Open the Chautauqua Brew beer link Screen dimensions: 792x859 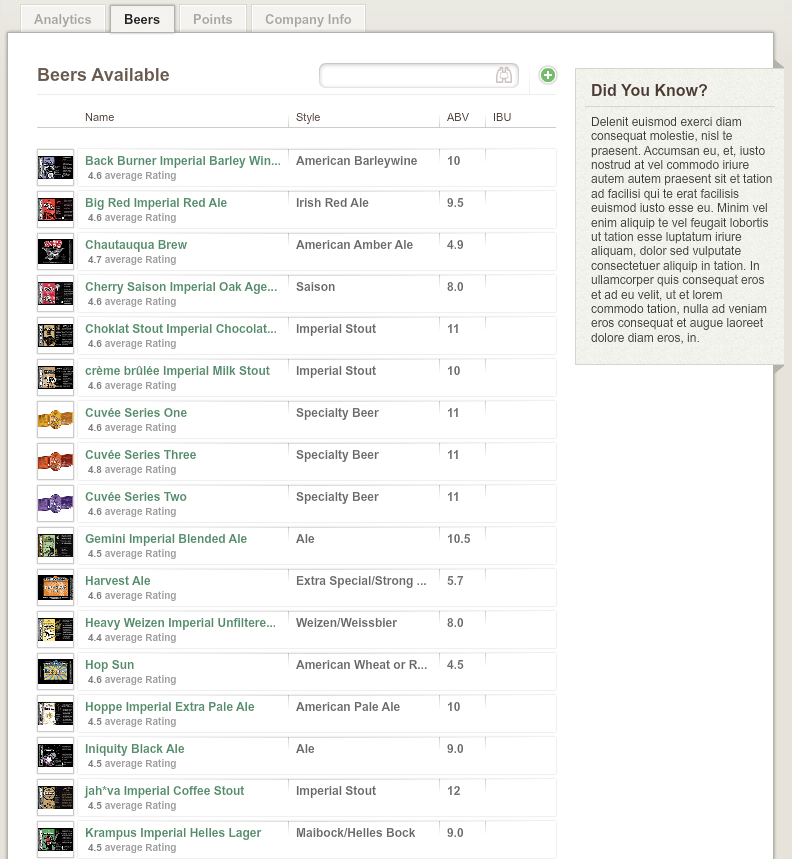click(x=136, y=245)
